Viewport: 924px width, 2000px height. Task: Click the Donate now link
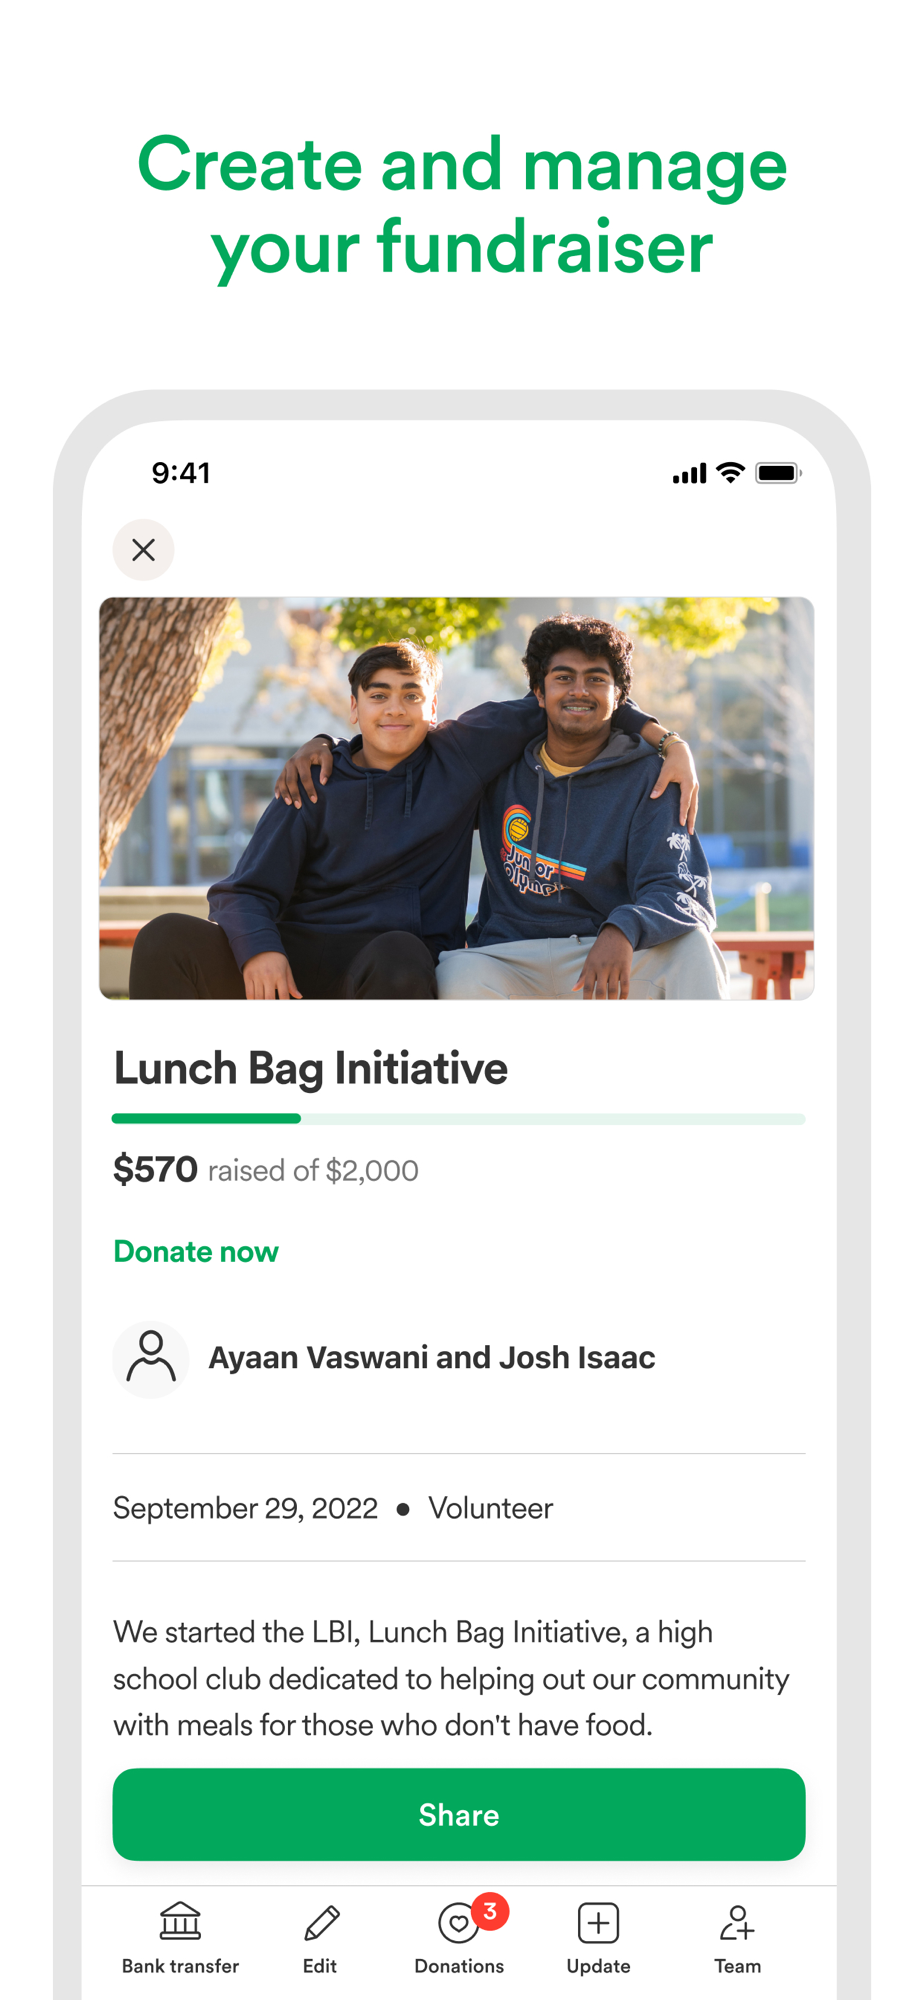coord(196,1251)
